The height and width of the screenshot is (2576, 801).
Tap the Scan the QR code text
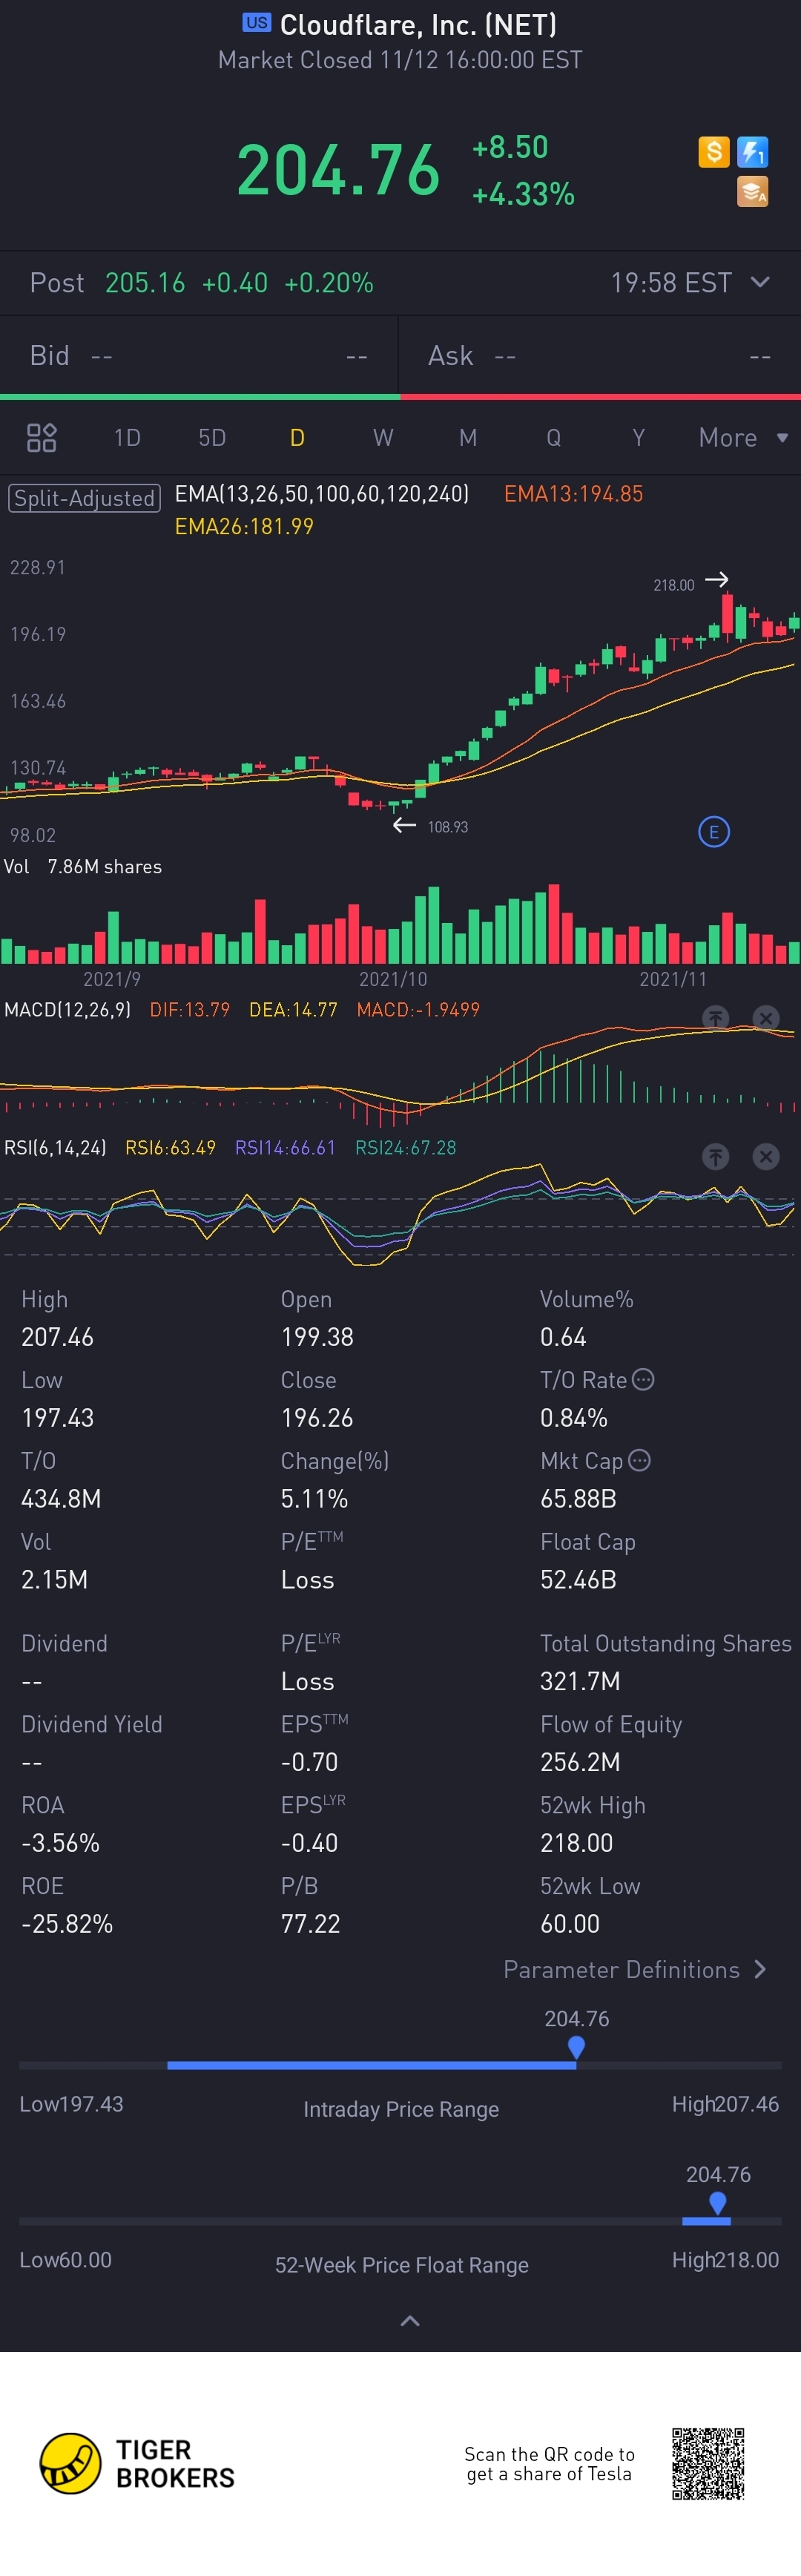(x=549, y=2464)
